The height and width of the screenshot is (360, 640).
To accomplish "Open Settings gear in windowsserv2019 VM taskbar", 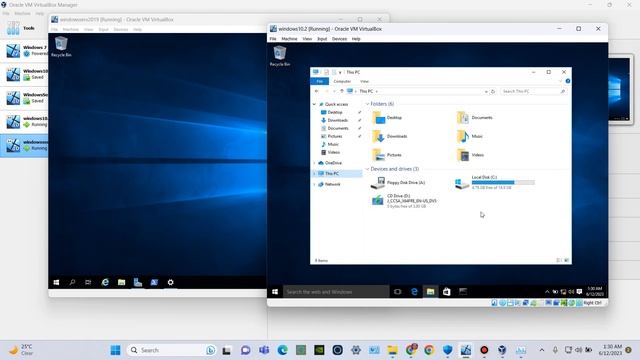I will (171, 282).
